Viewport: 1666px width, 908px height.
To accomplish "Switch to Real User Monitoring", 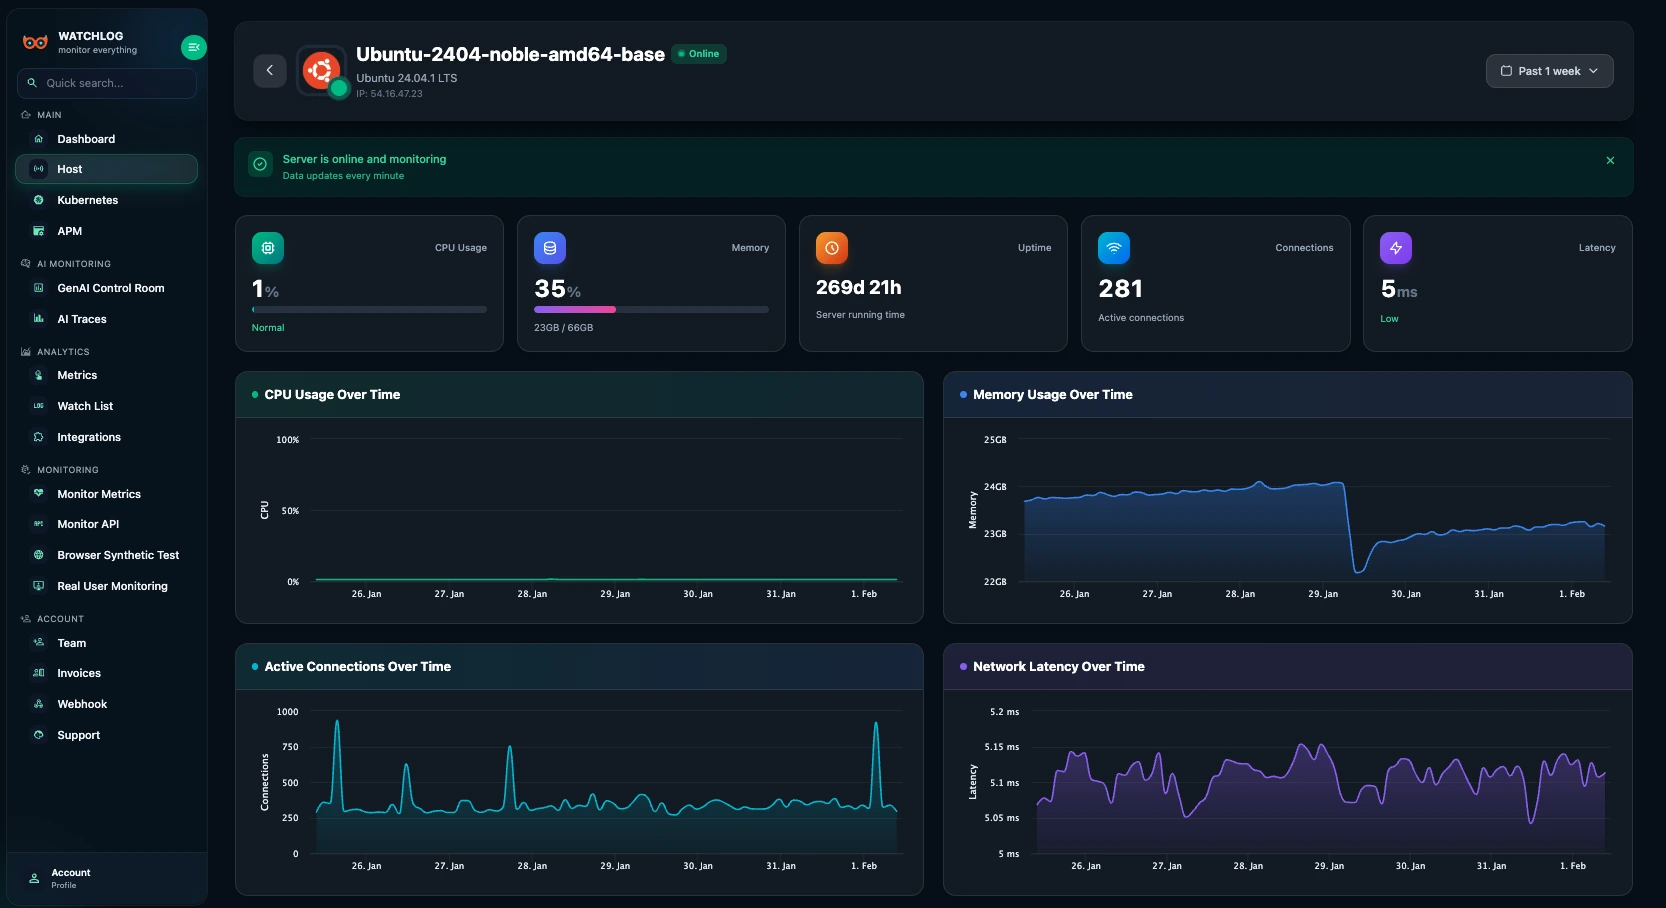I will tap(112, 586).
